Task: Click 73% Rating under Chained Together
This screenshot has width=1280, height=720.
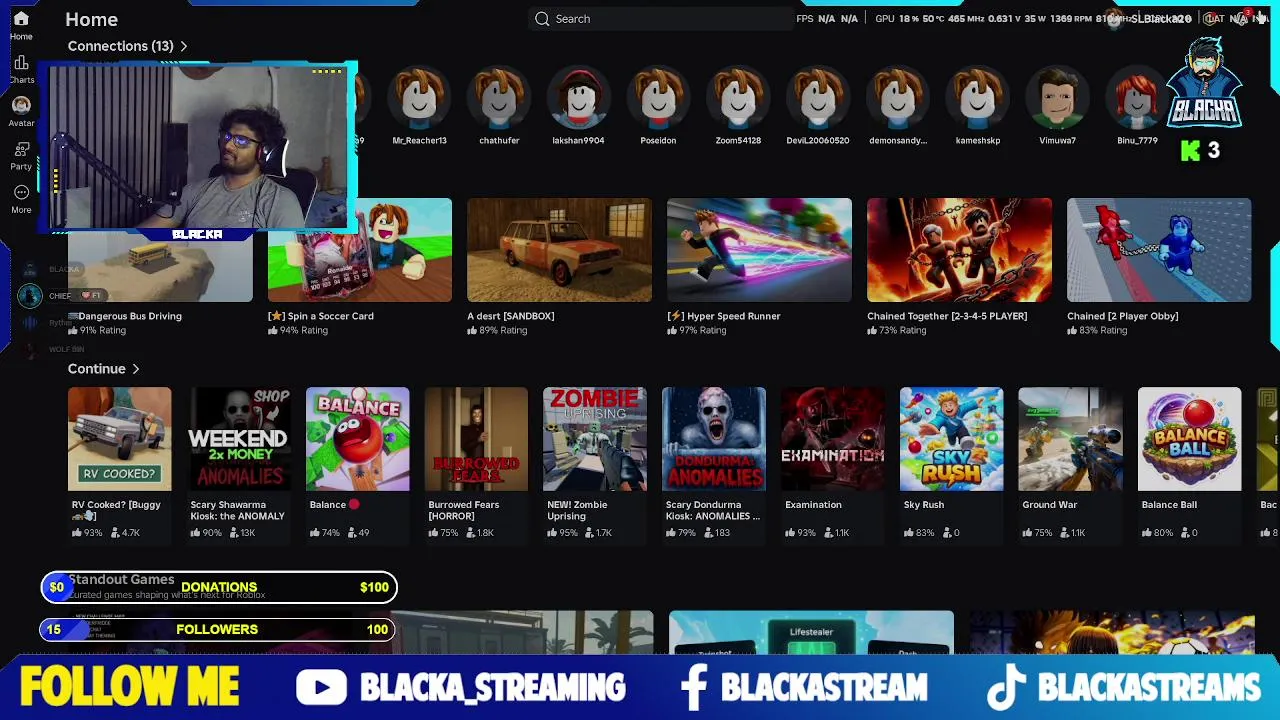Action: (x=896, y=330)
